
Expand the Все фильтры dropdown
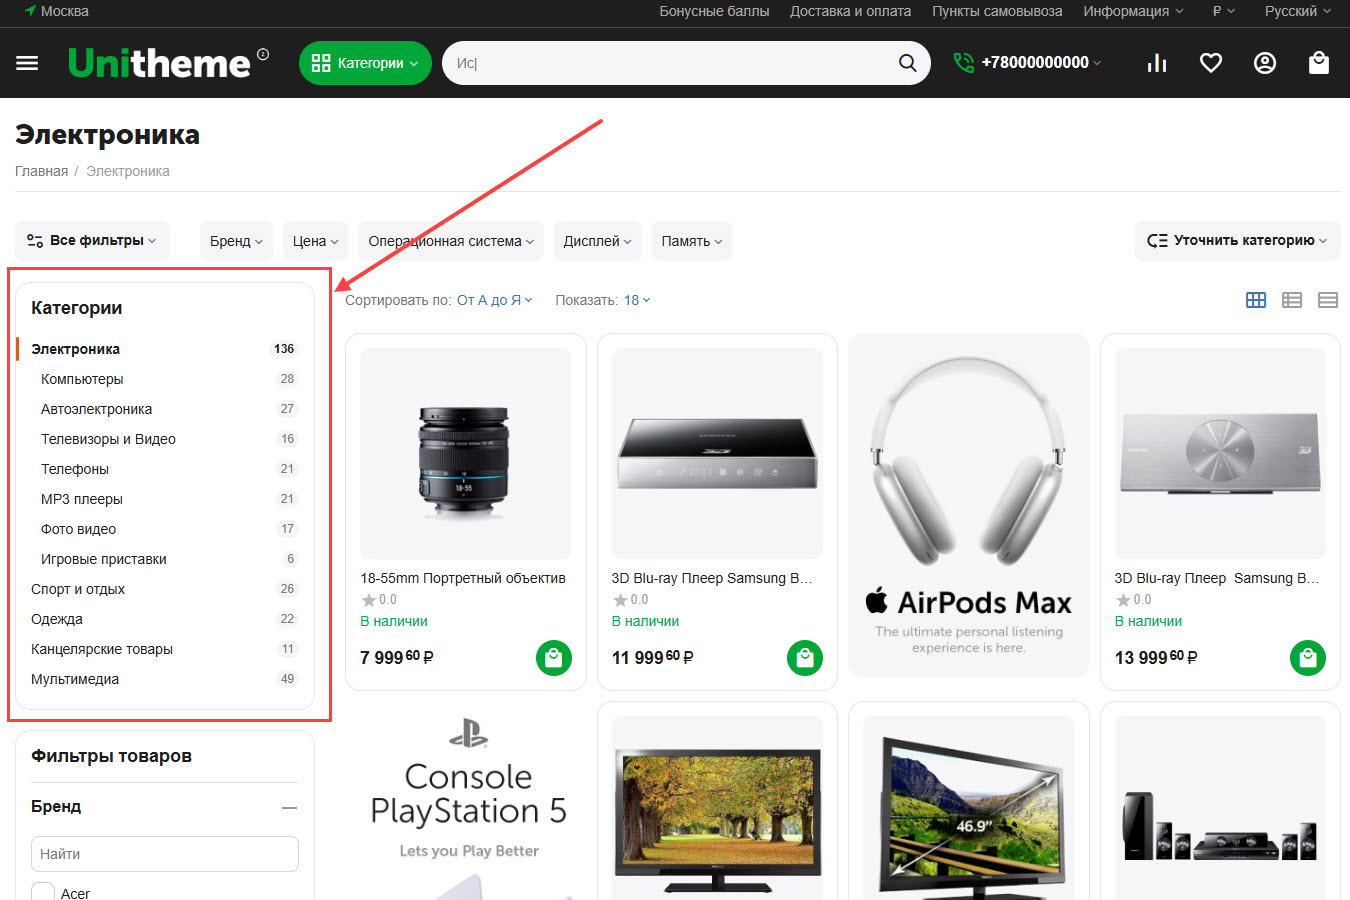coord(92,241)
